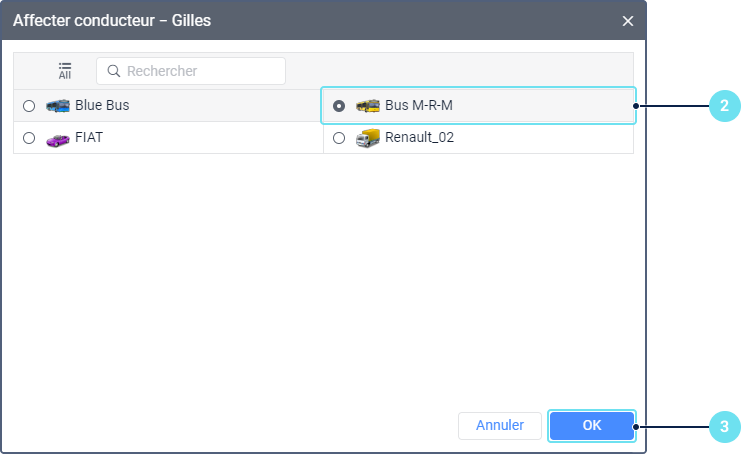
Task: Click the magnifier search icon
Action: [113, 71]
